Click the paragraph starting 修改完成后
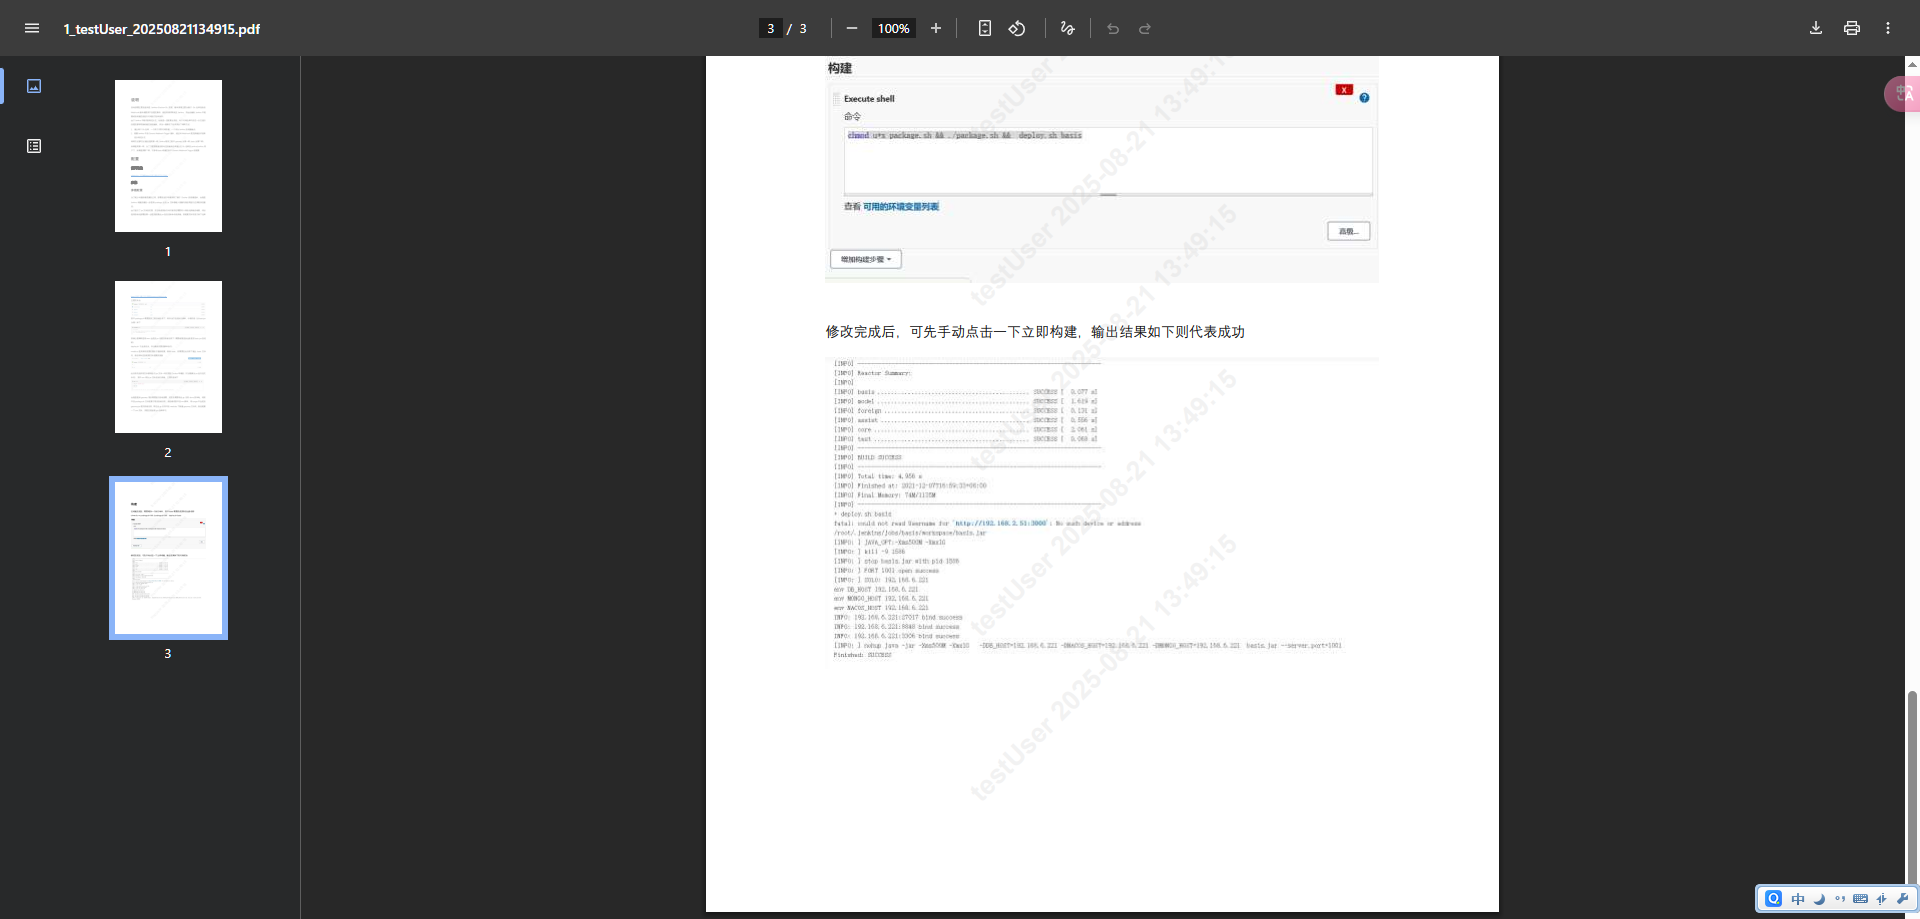 coord(1035,332)
